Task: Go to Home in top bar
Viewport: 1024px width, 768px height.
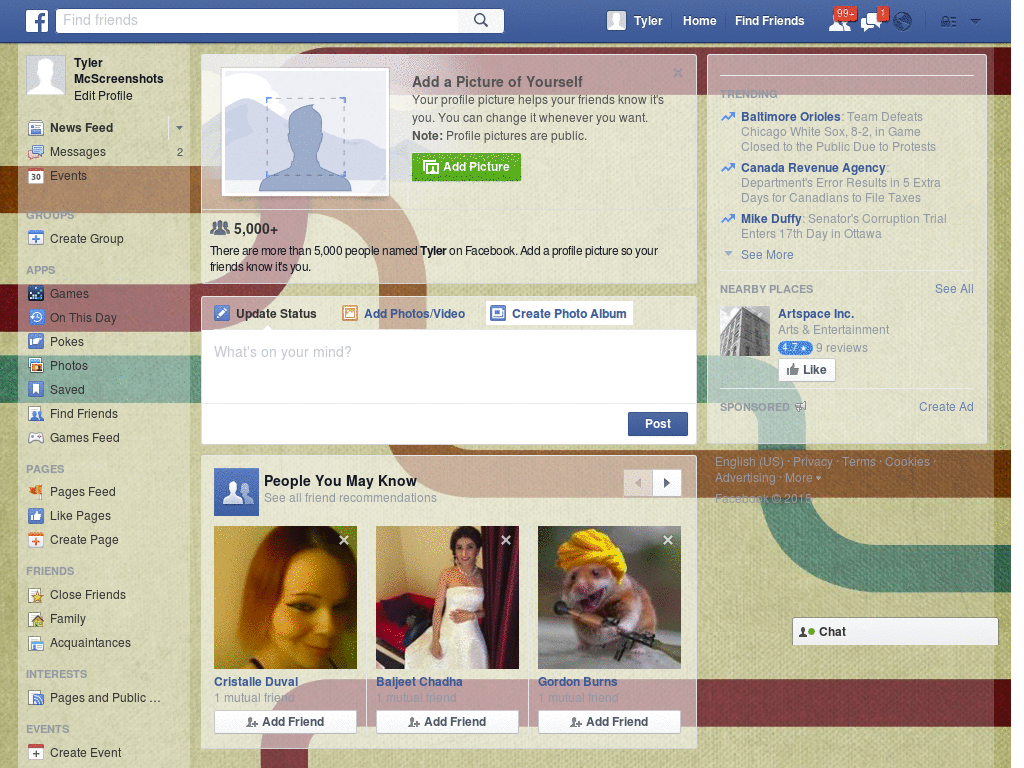Action: (699, 21)
